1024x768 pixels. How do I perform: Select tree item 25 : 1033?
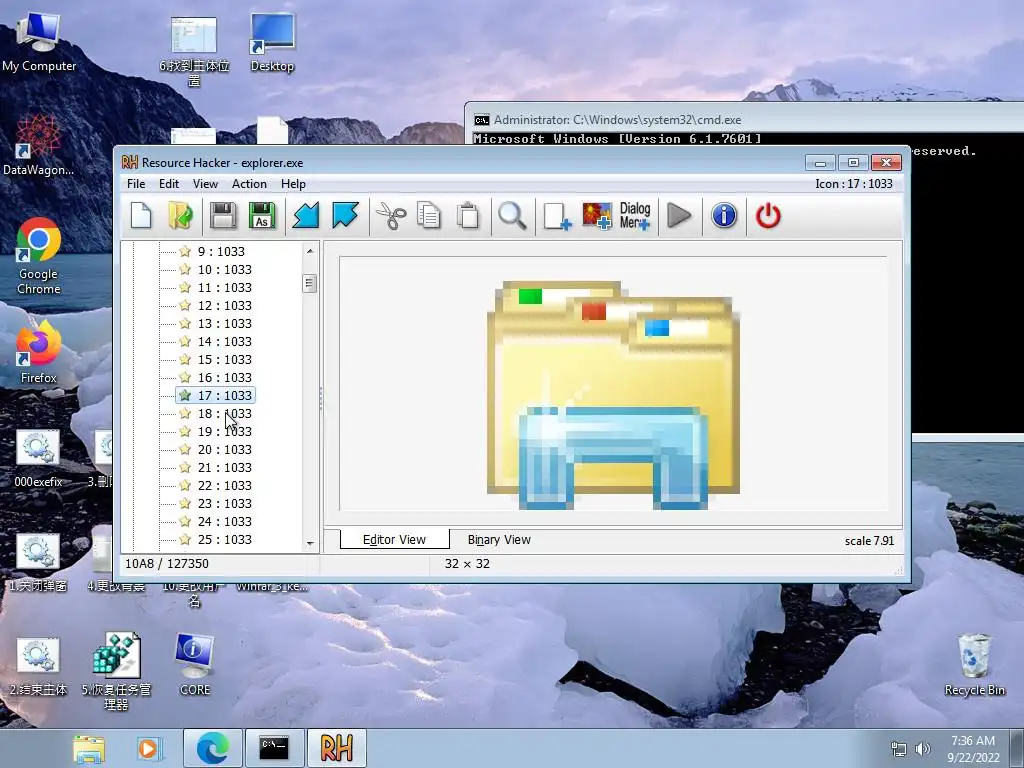point(225,539)
